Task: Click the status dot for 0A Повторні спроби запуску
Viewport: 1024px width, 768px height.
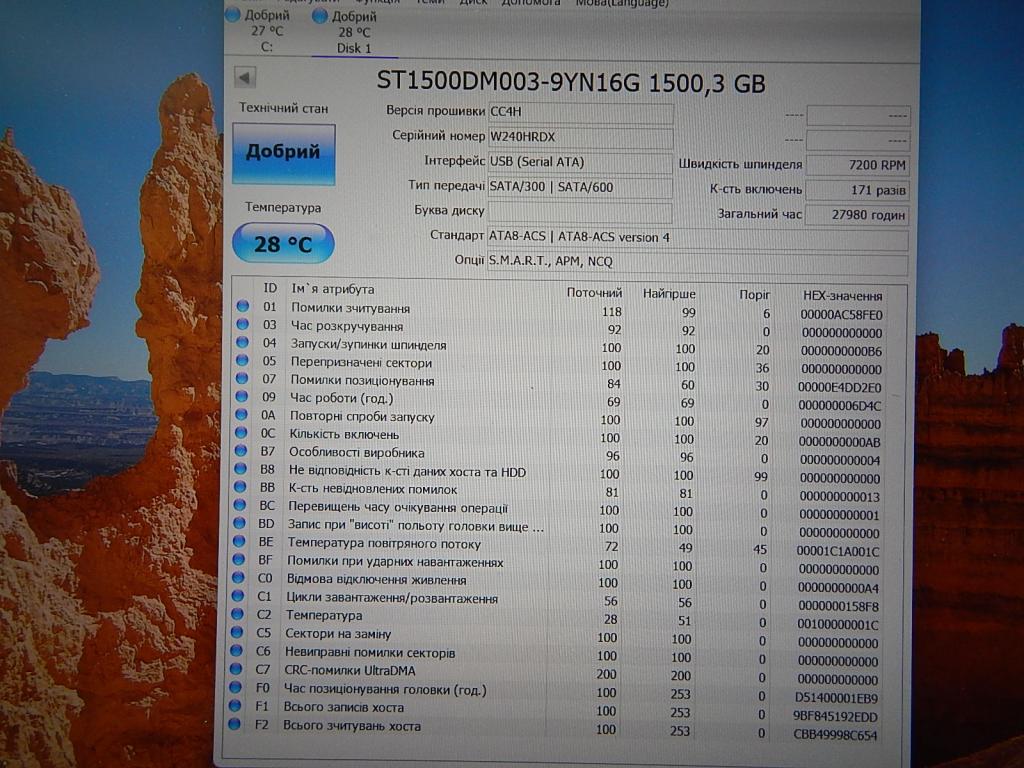Action: point(242,414)
